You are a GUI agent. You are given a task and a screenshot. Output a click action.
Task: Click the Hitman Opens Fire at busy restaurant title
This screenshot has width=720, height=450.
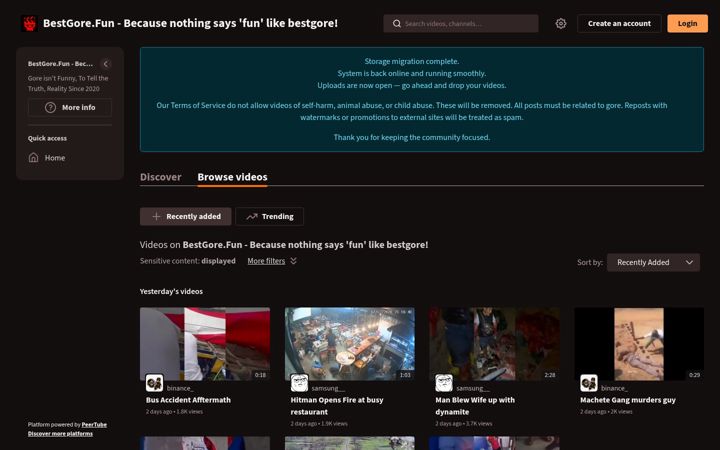[x=337, y=406]
